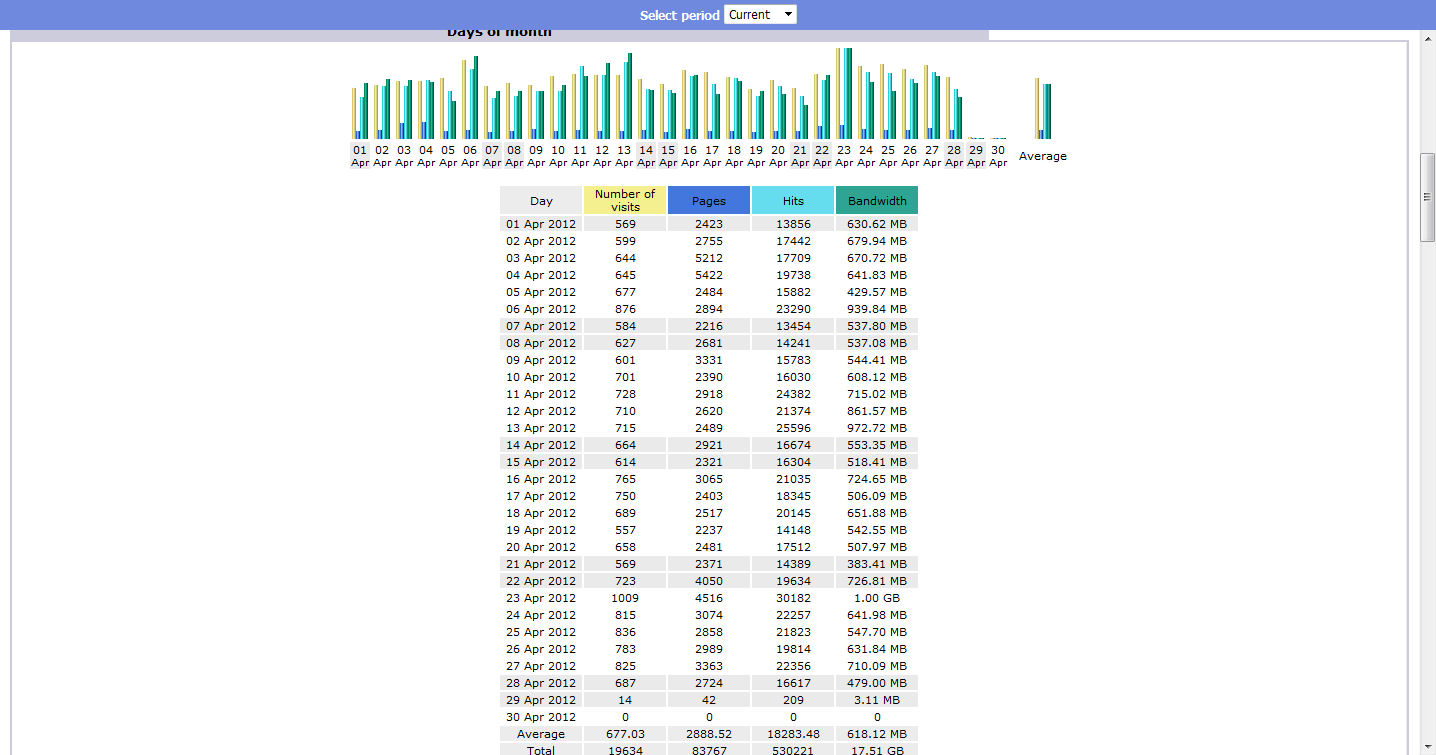1436x755 pixels.
Task: Click the yellow Number of visits header
Action: [625, 201]
